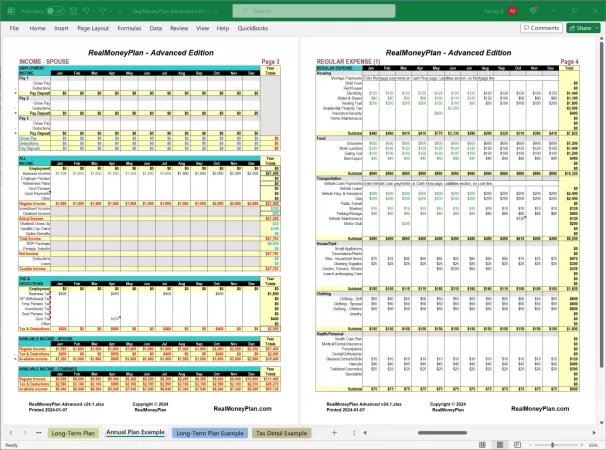Click the Comments button

[539, 29]
